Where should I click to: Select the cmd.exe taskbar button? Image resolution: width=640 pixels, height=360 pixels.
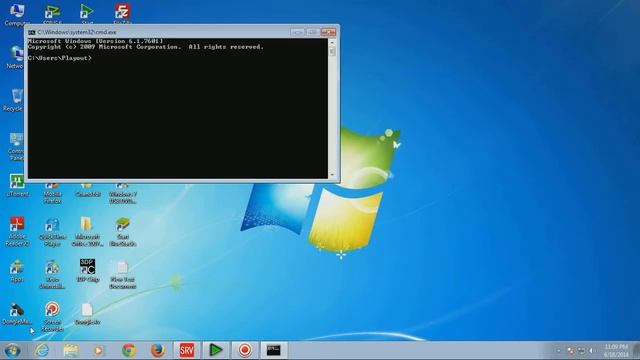273,350
